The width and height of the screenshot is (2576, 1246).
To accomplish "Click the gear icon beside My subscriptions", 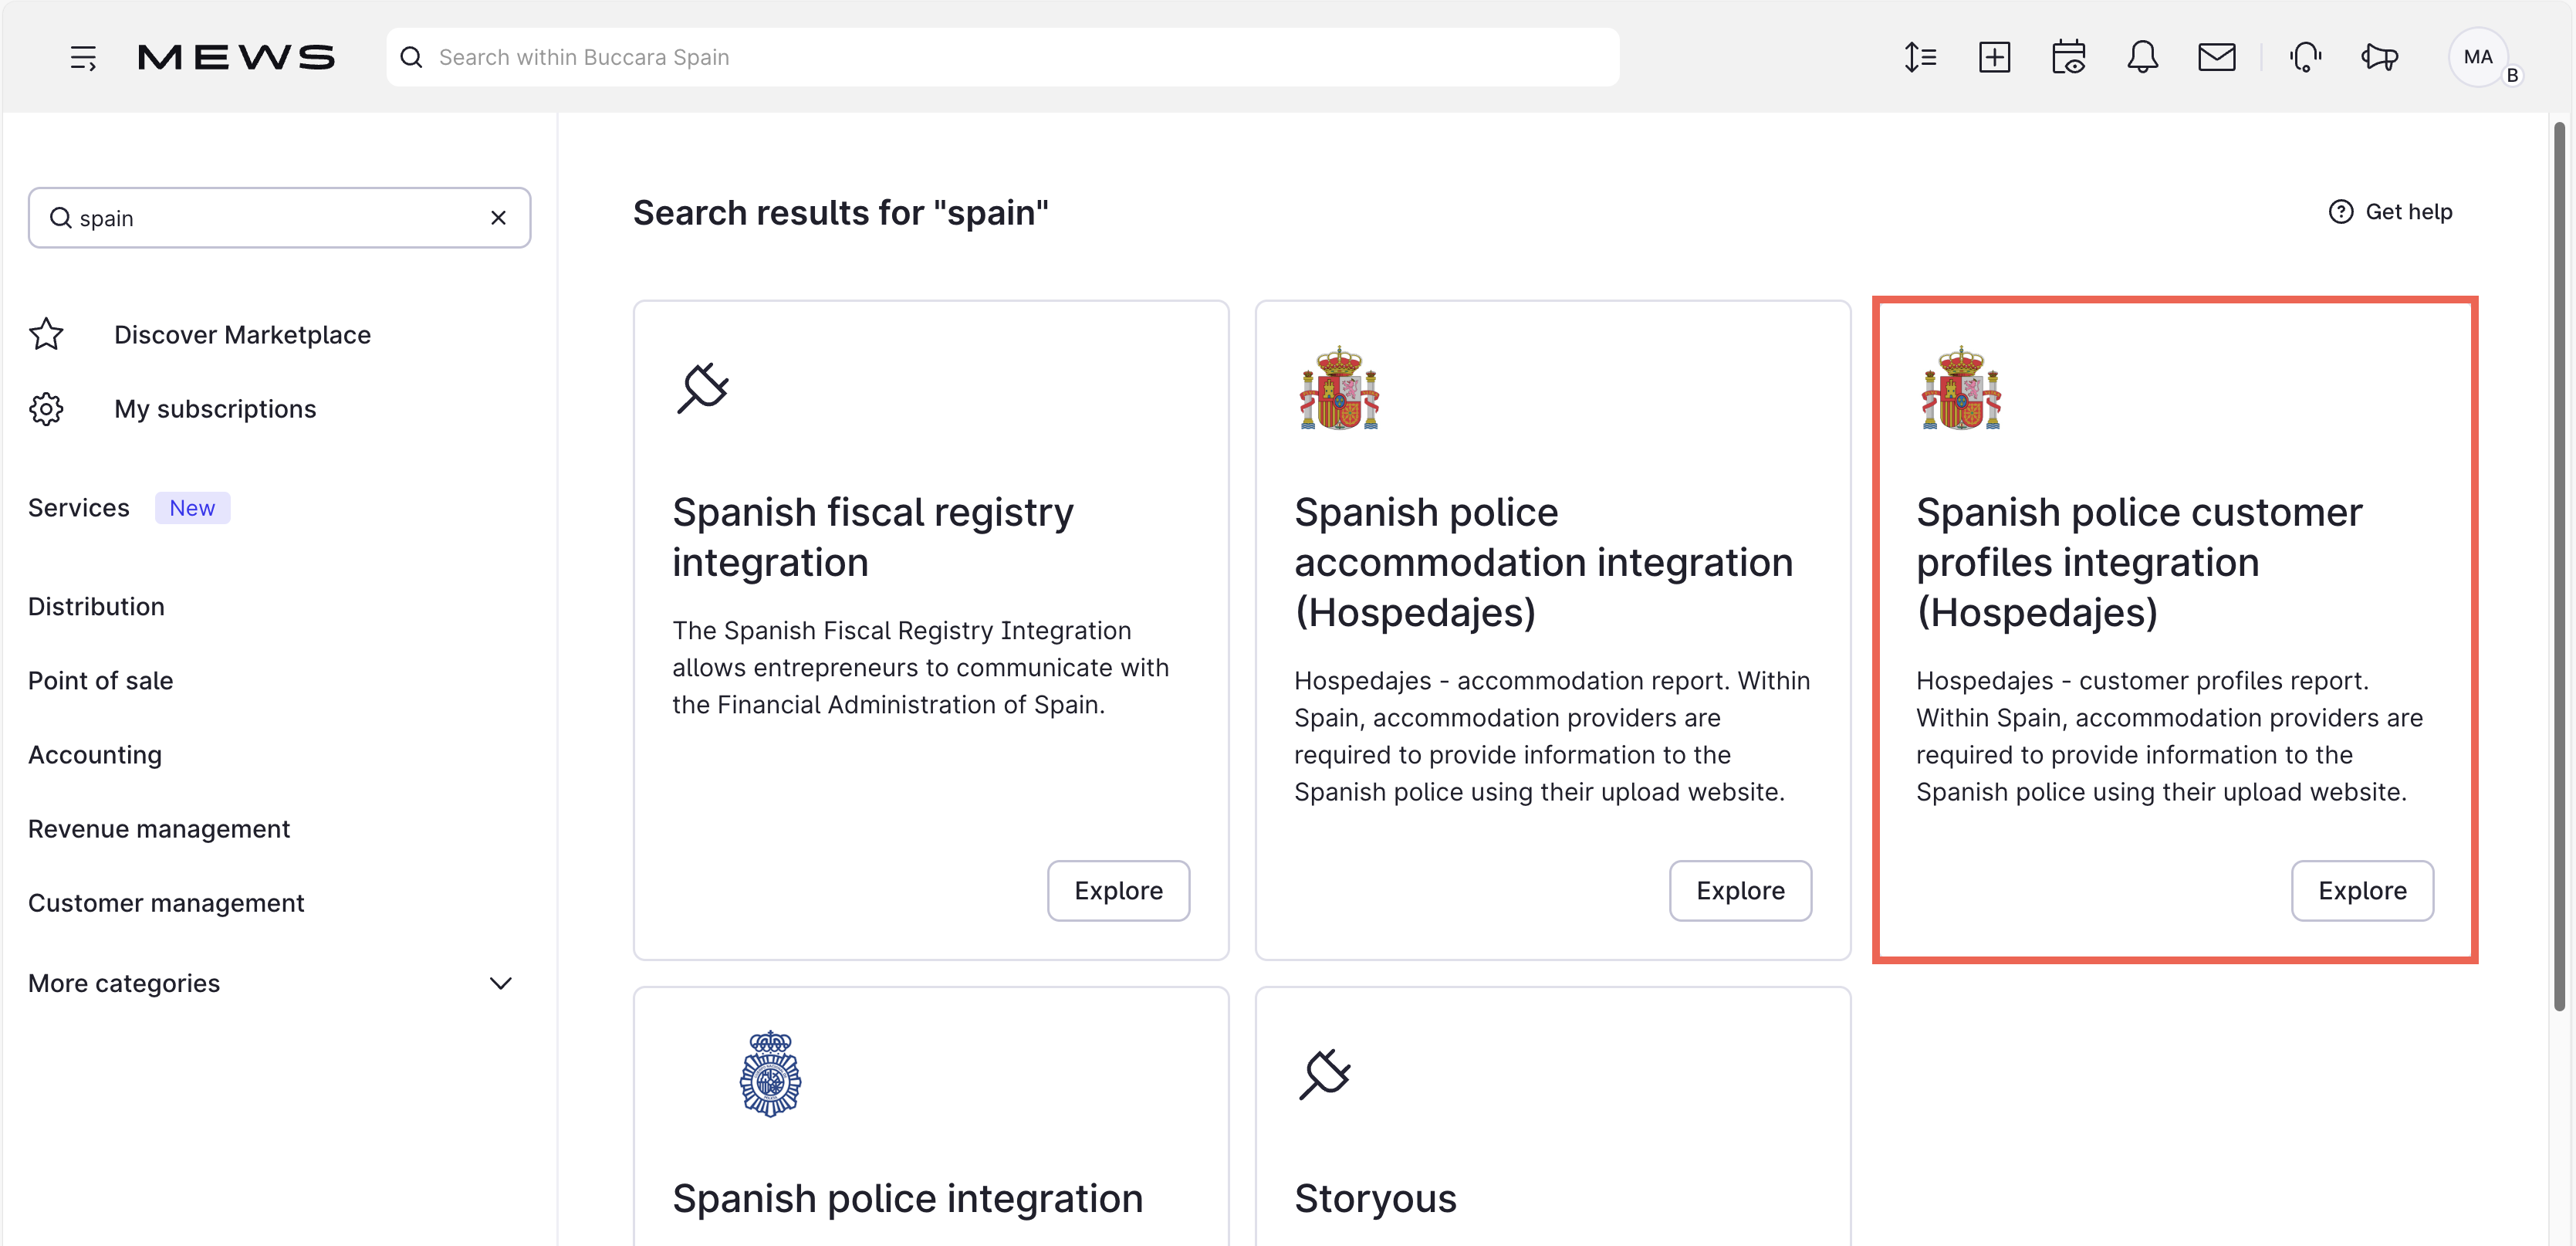I will (46, 409).
